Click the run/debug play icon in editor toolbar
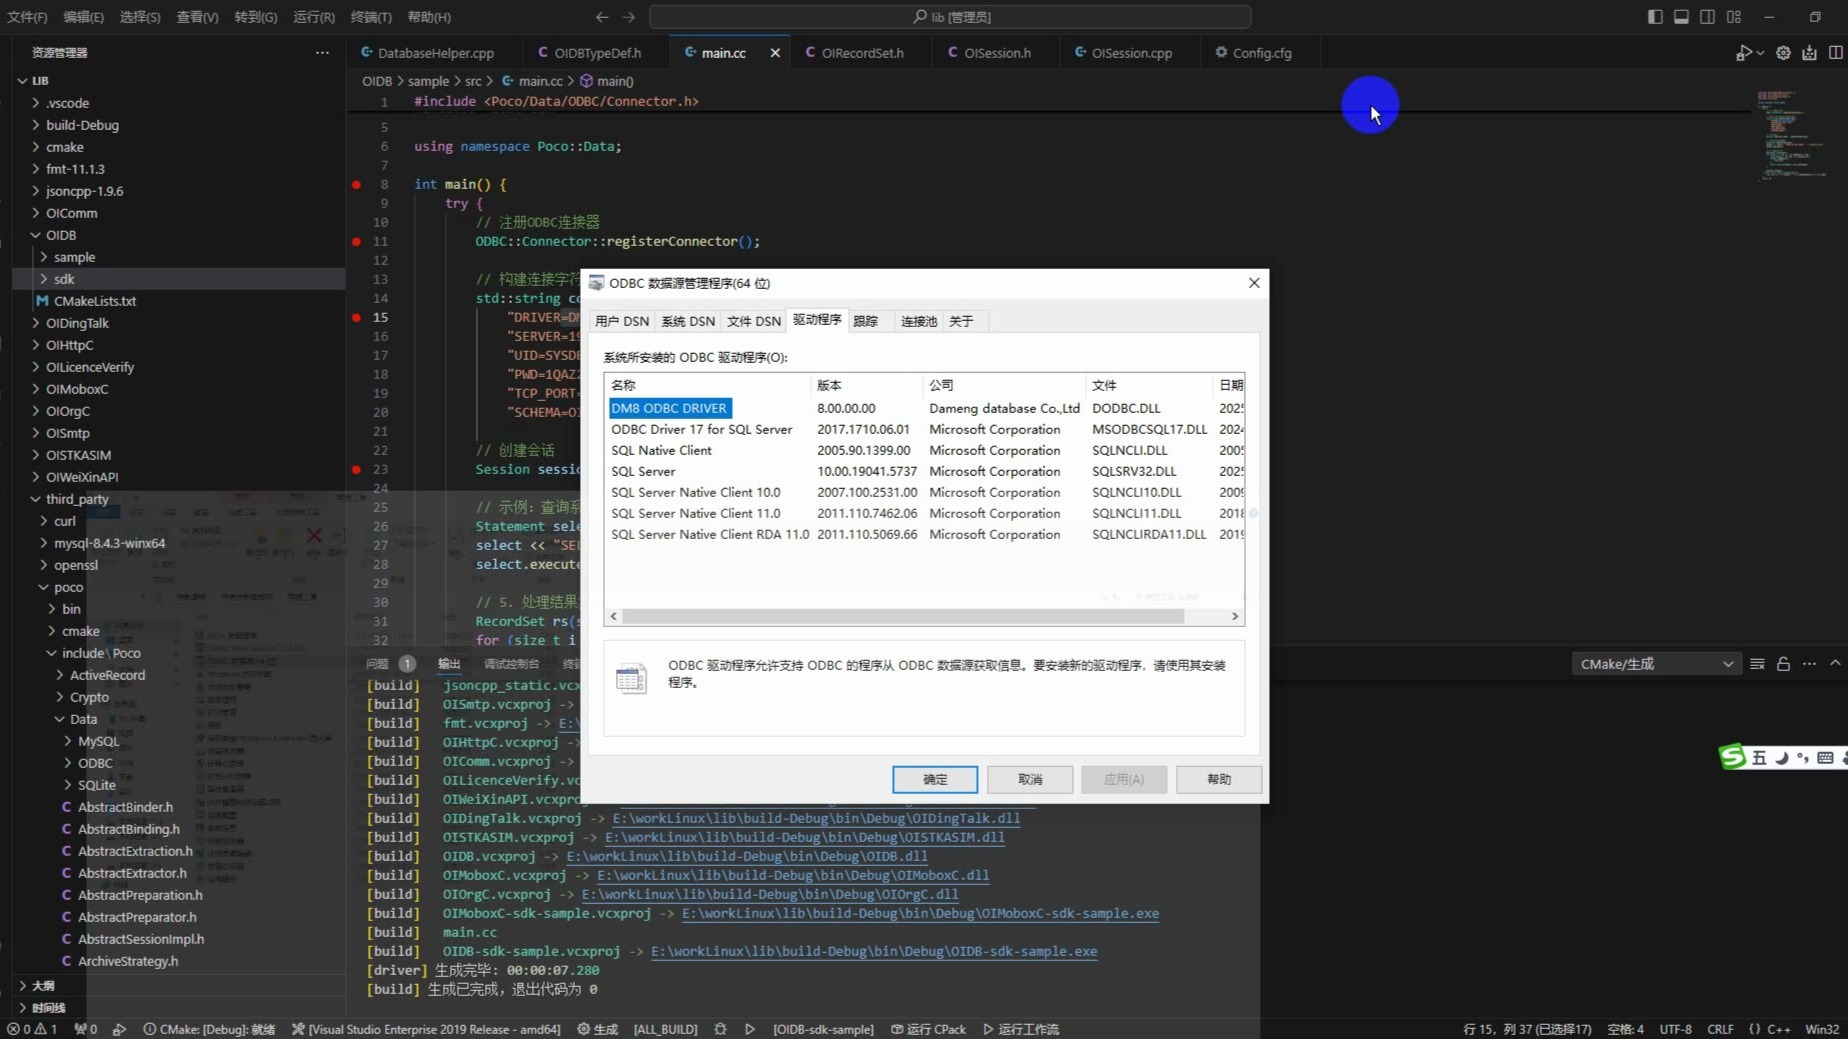Screen dimensions: 1848x1039 [1743, 53]
